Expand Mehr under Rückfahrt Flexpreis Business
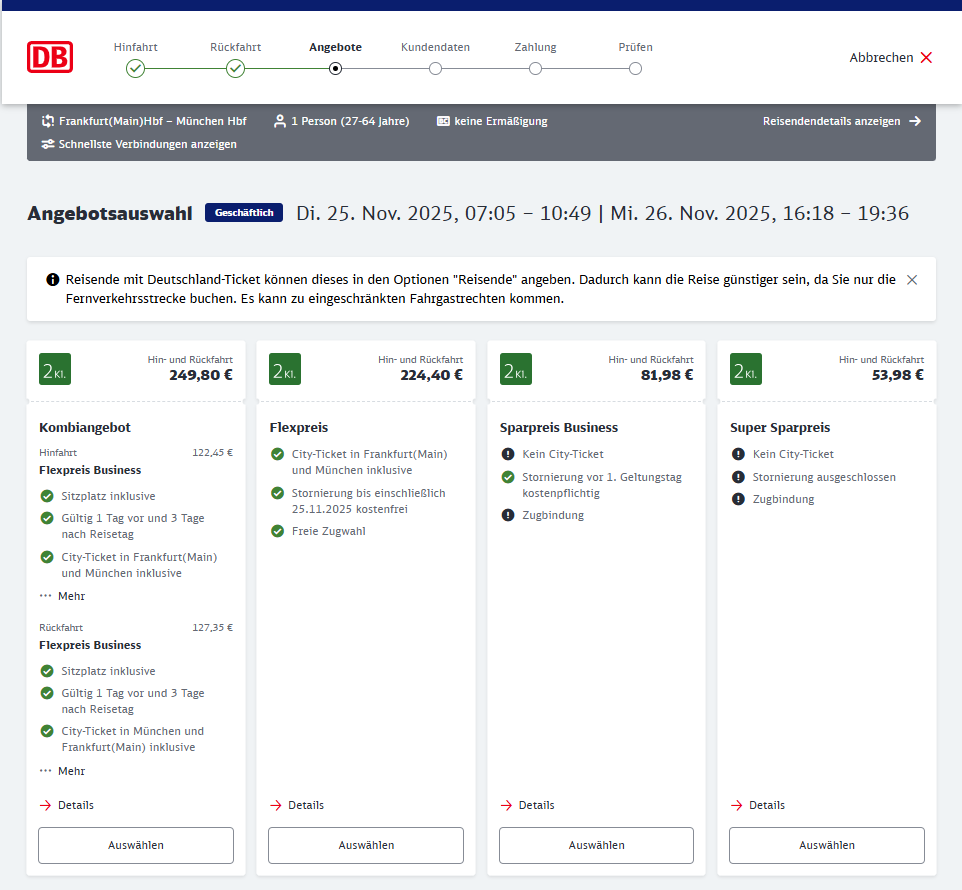This screenshot has height=890, width=962. tap(62, 771)
